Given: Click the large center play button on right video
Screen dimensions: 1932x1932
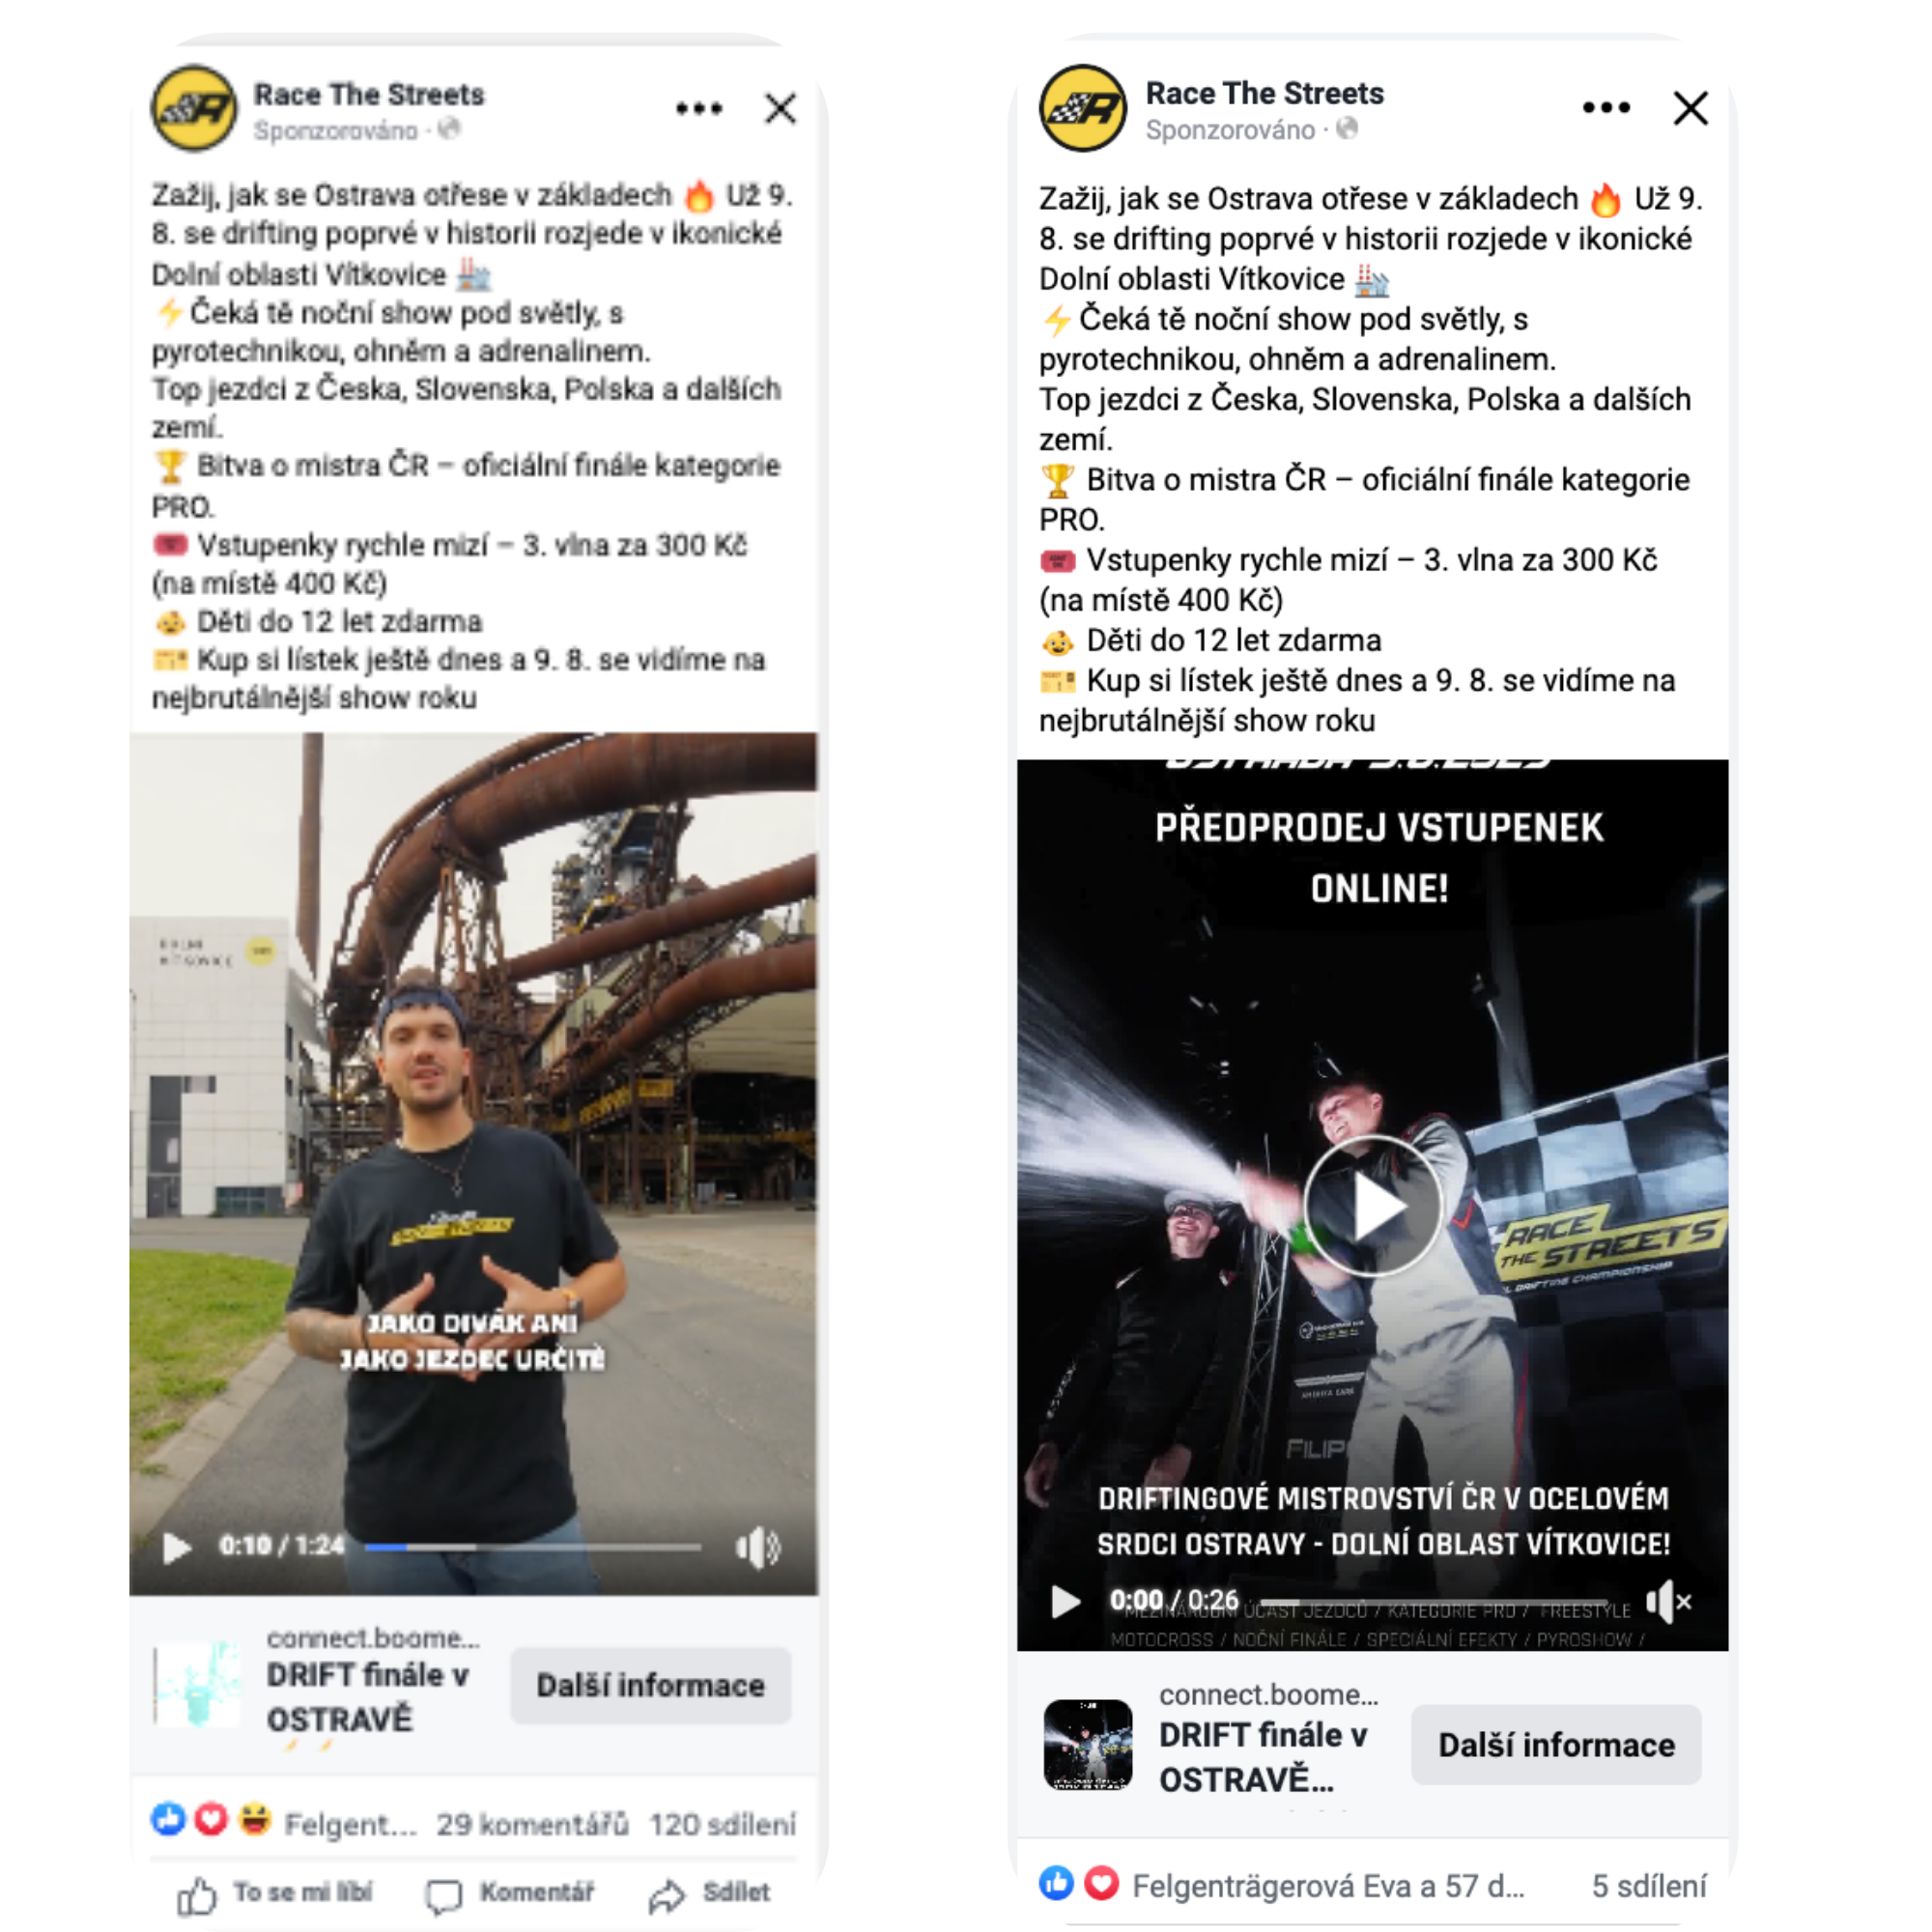Looking at the screenshot, I should point(1372,1206).
